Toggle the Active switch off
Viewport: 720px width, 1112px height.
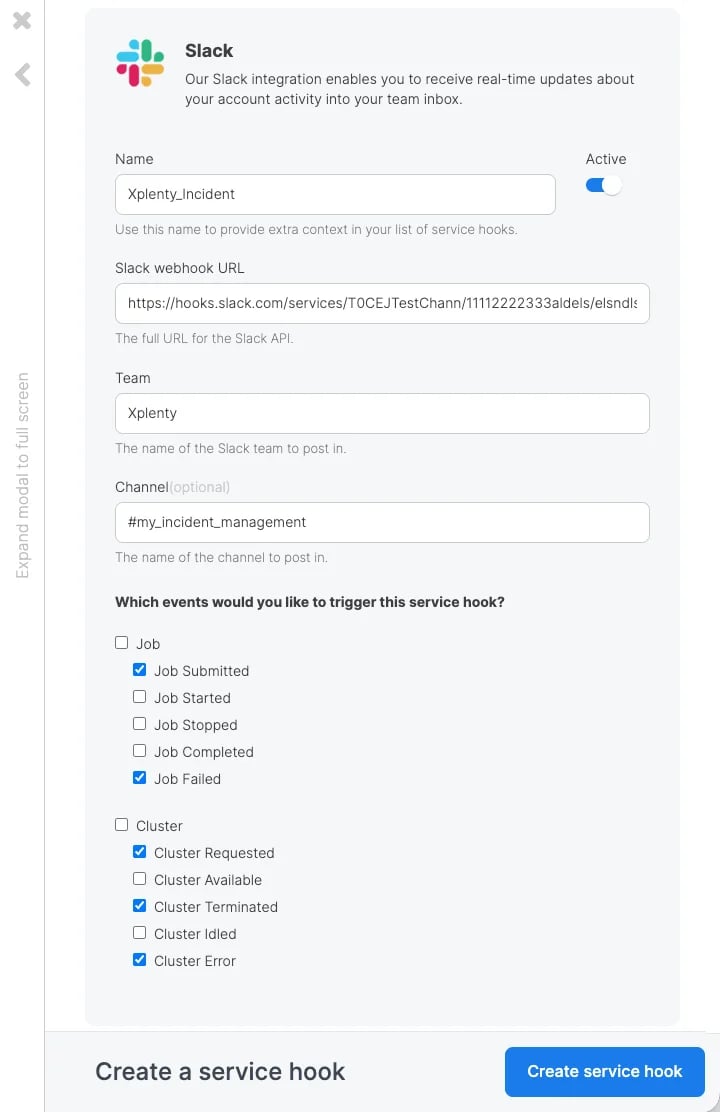604,185
